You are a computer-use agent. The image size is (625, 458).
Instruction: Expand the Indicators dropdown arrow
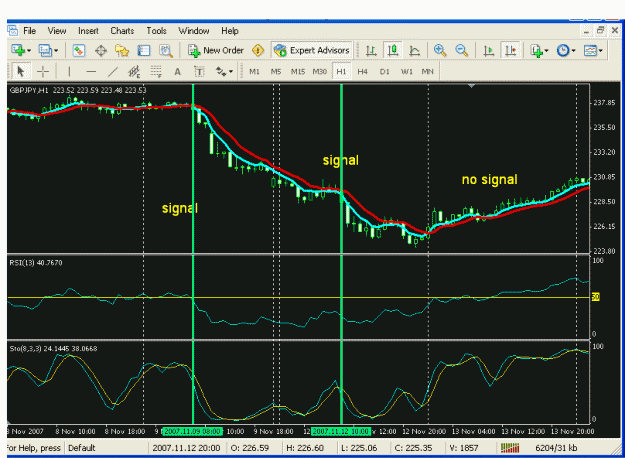(546, 51)
